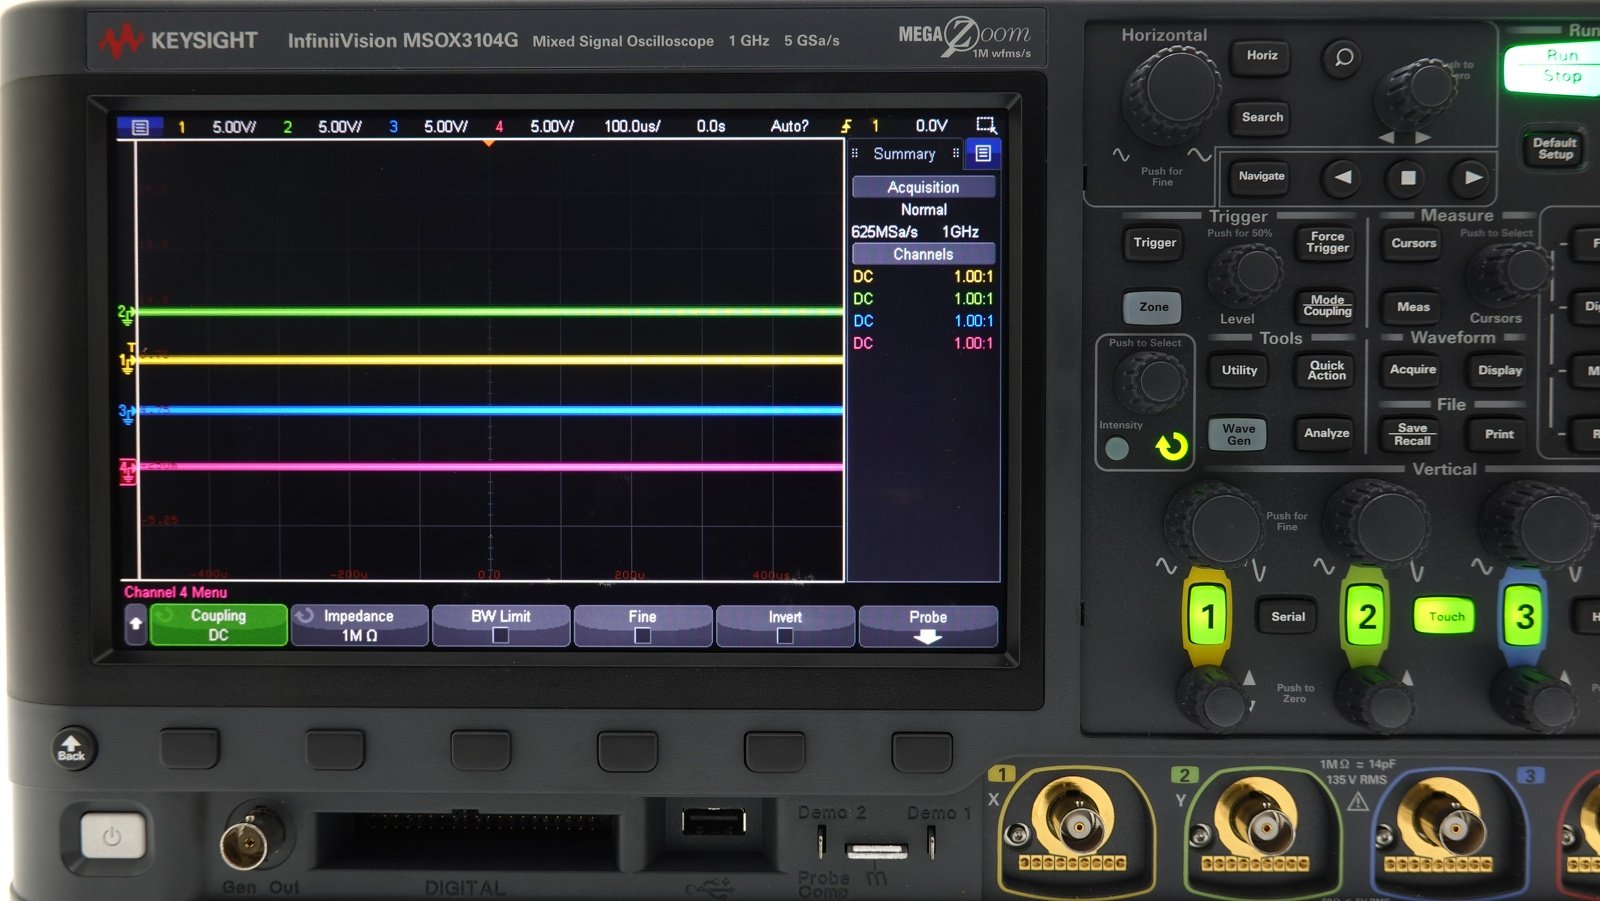Toggle the channel 2 green button
The width and height of the screenshot is (1600, 901).
1366,616
